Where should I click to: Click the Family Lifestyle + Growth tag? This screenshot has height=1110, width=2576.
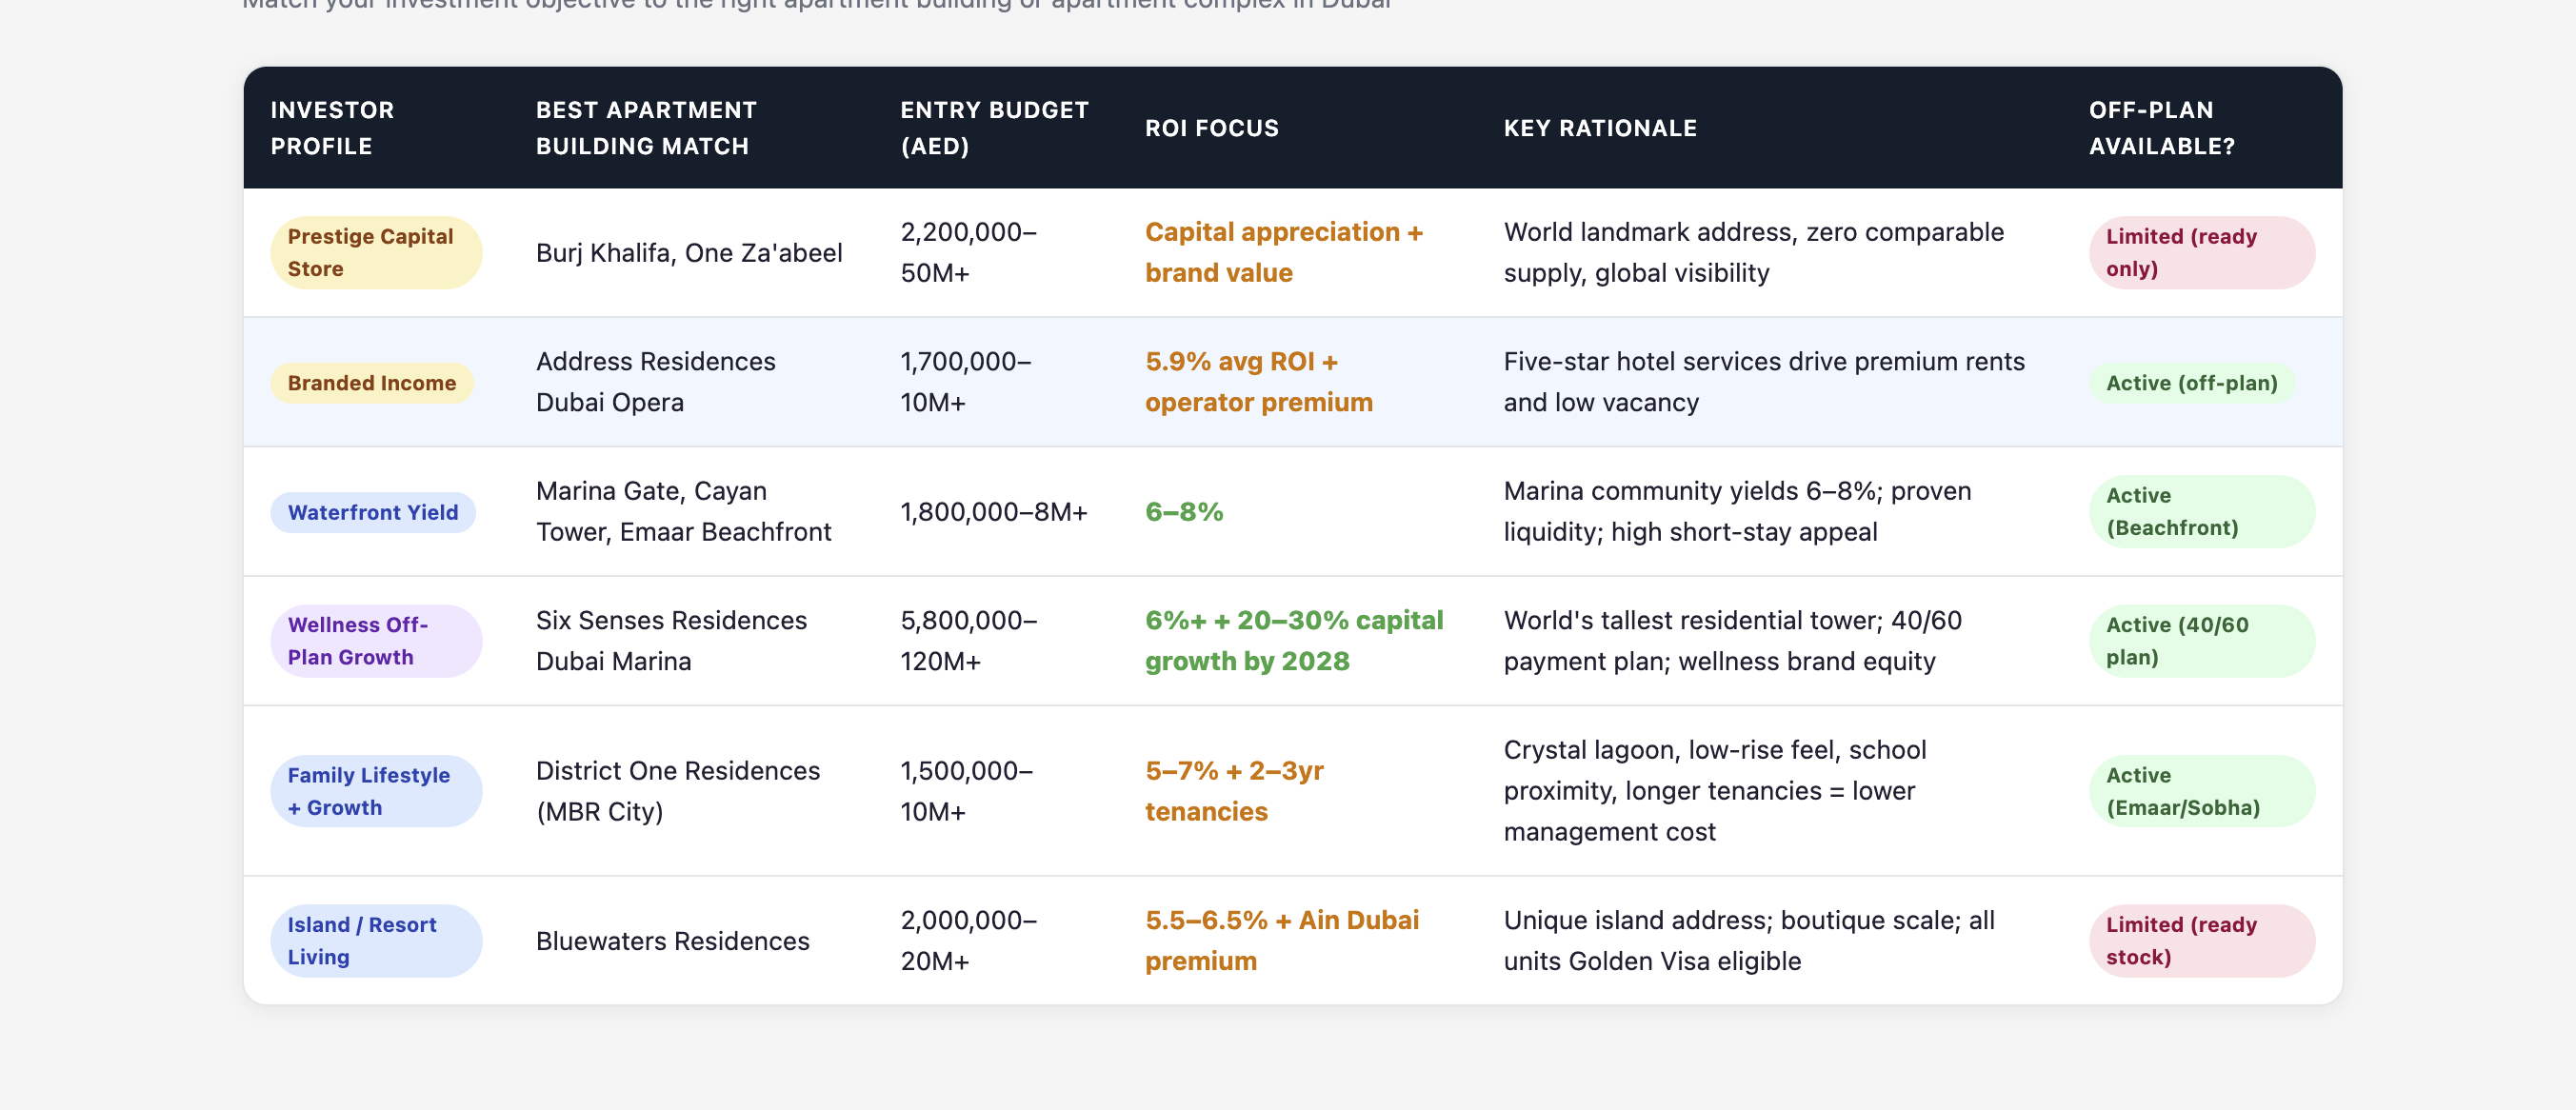375,791
